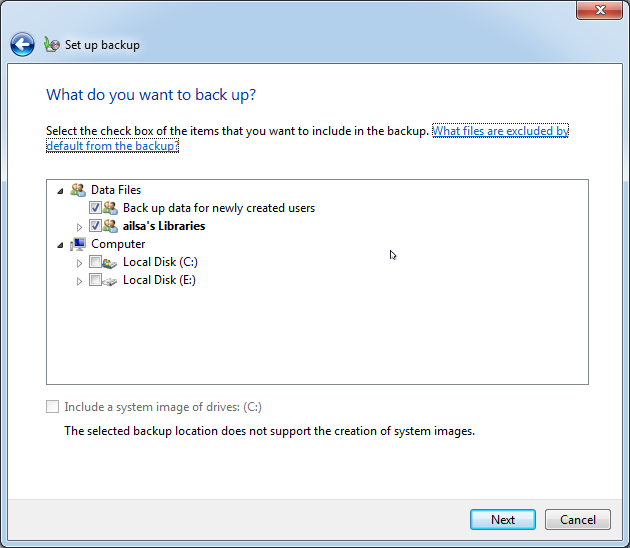Click the ailsa's Libraries users icon
Image resolution: width=630 pixels, height=548 pixels.
110,226
